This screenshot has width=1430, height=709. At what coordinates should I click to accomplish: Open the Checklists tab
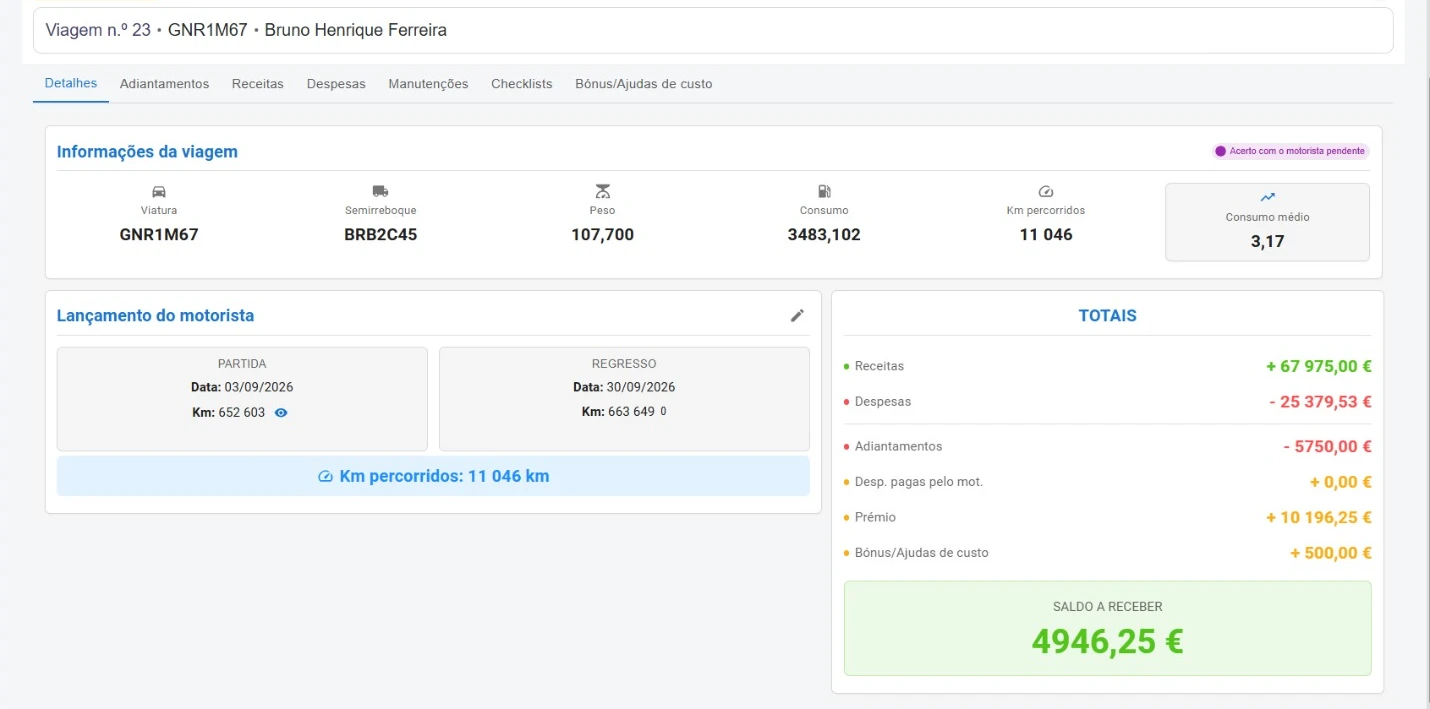522,84
